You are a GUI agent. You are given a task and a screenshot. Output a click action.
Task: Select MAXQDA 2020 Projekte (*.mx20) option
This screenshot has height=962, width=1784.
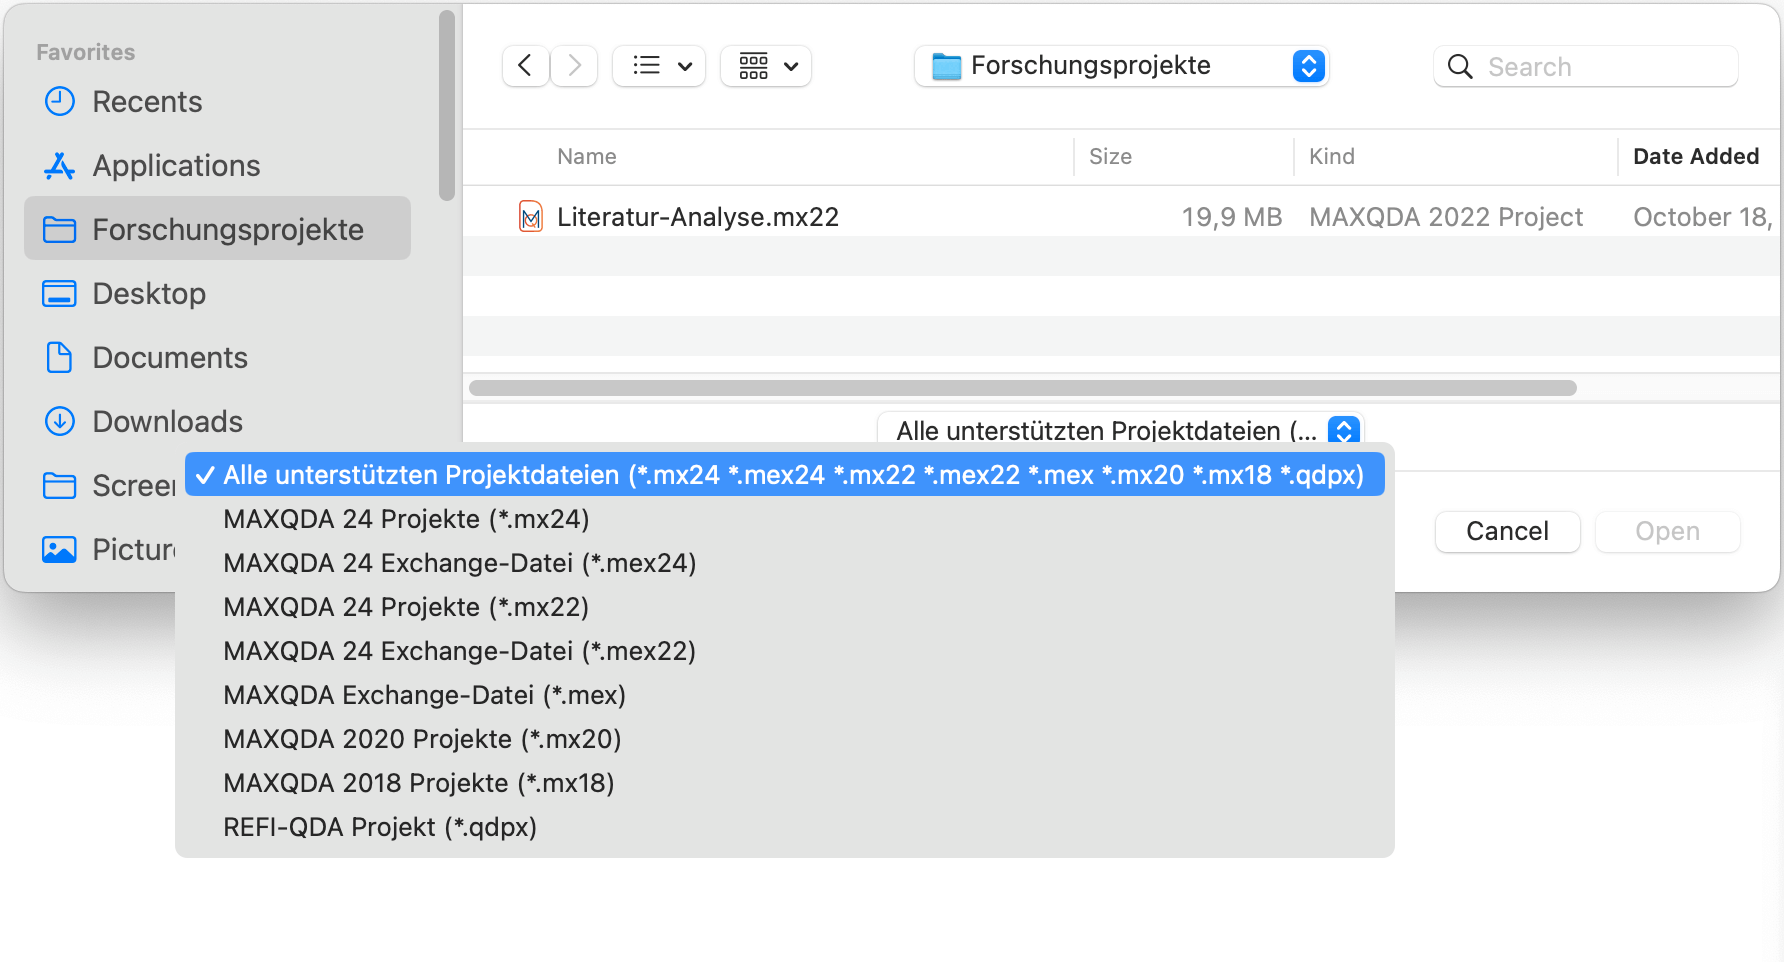[x=422, y=739]
